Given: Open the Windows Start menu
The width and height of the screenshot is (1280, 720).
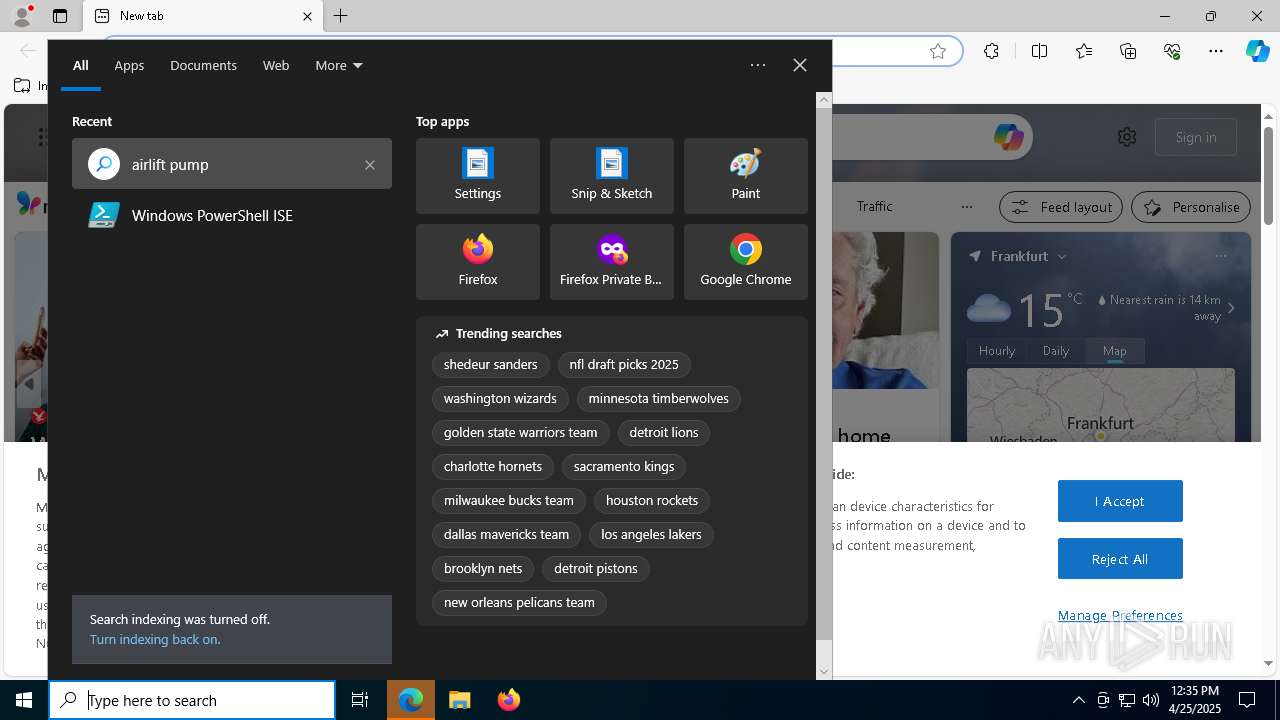Looking at the screenshot, I should (x=24, y=700).
